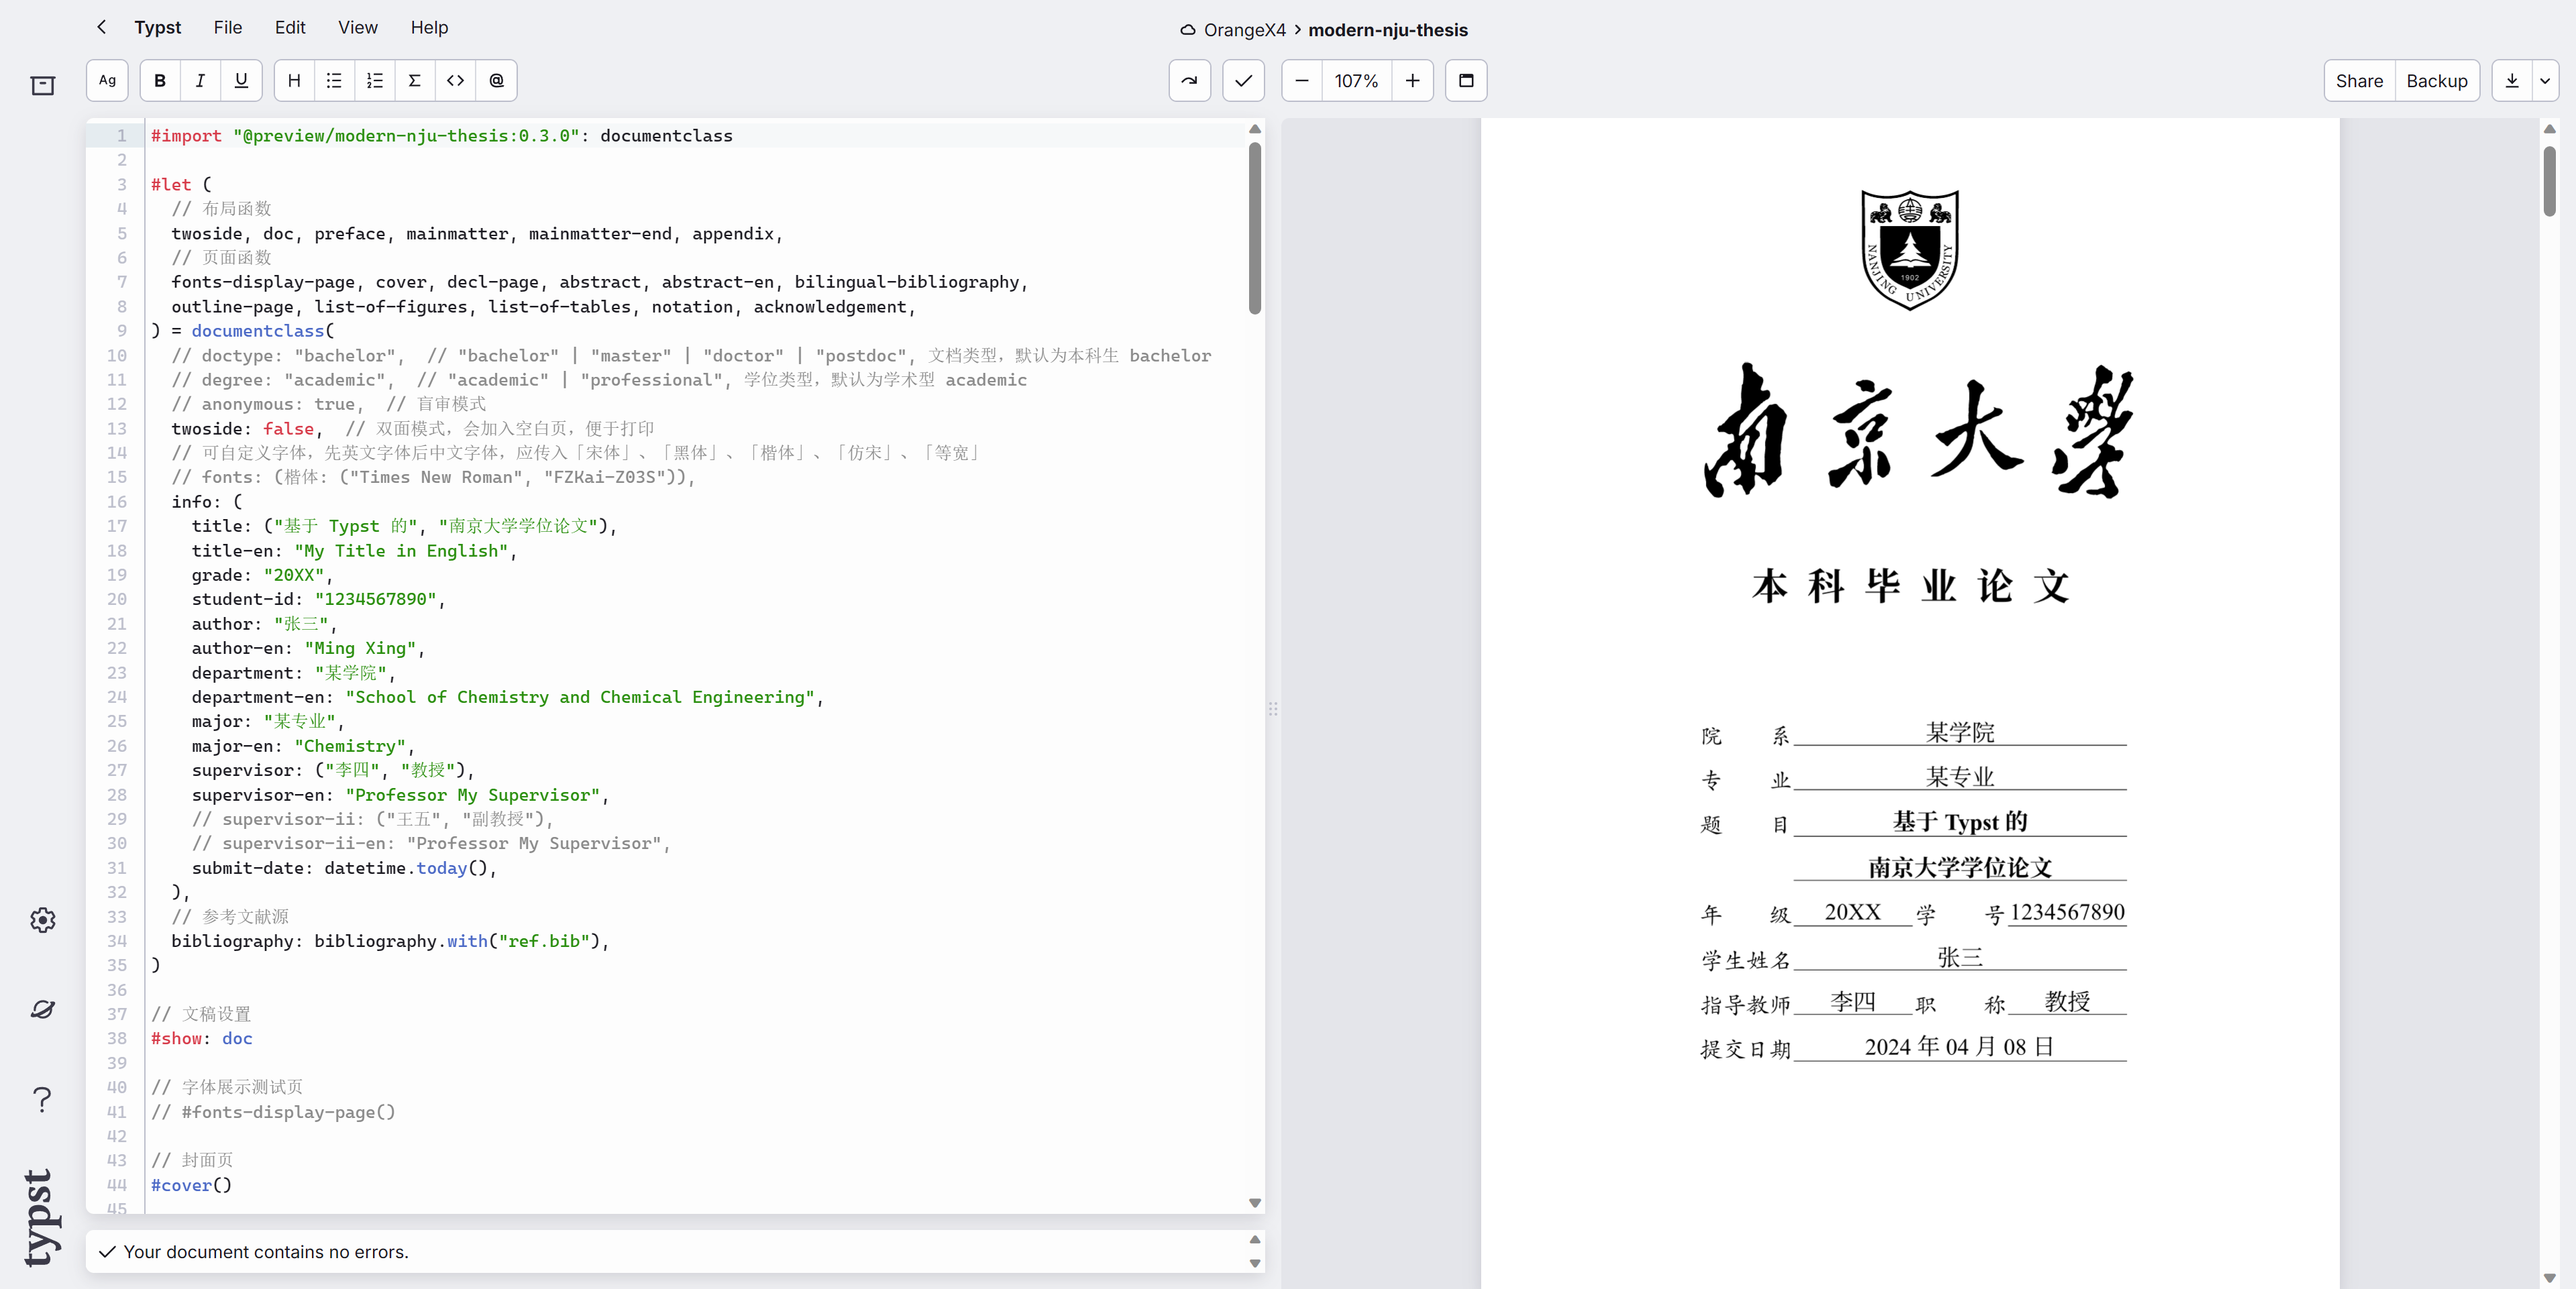Open the 107% zoom level dropdown
The image size is (2576, 1289).
click(x=1356, y=81)
